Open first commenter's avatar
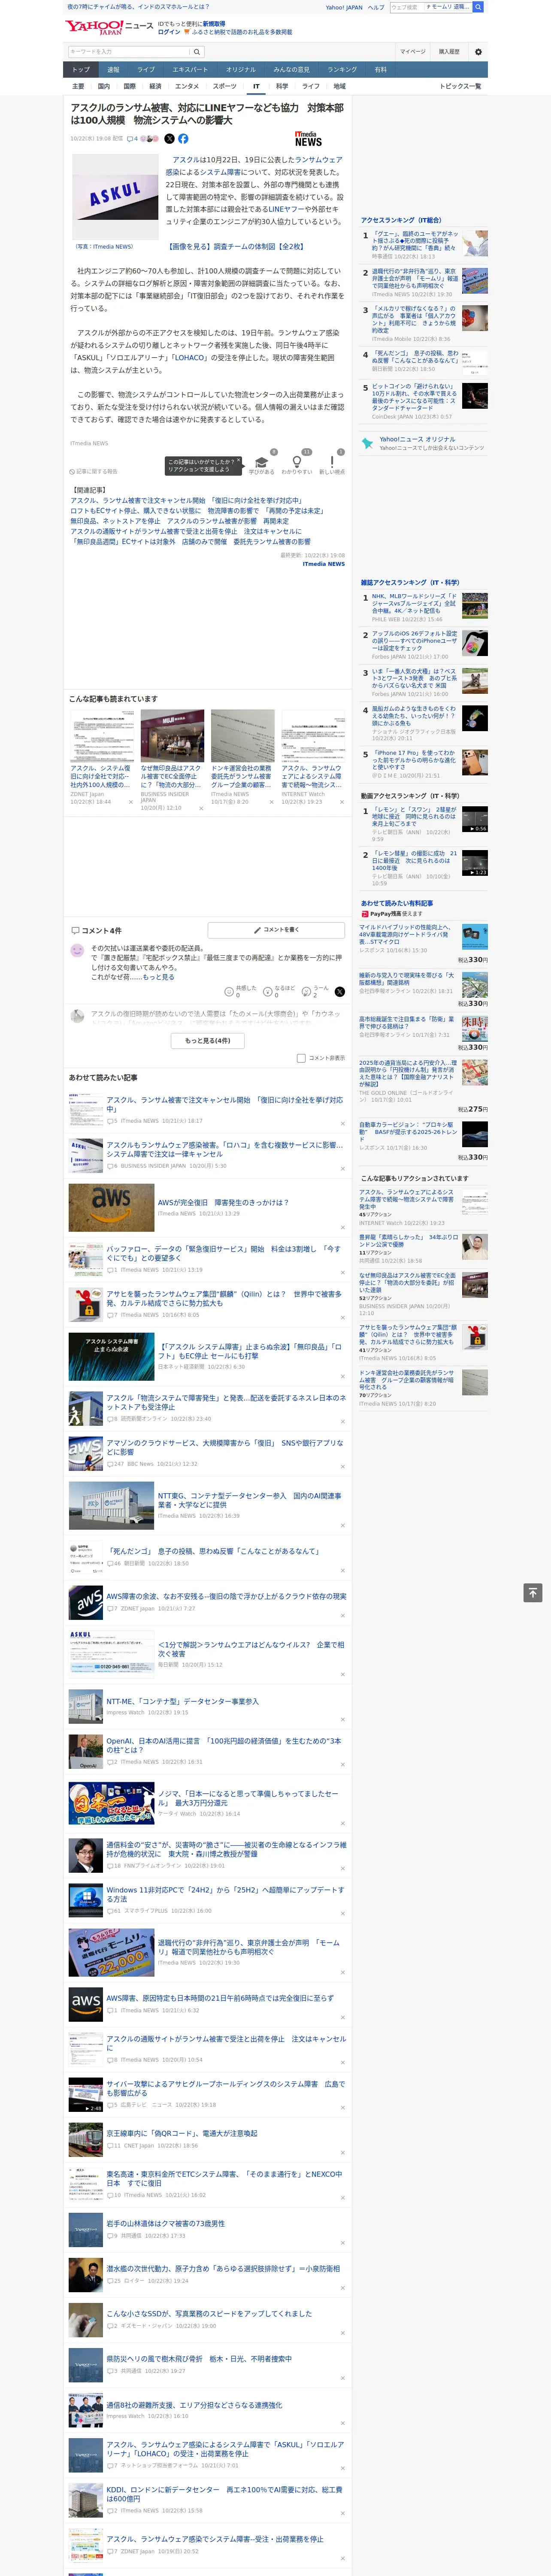This screenshot has width=551, height=2576. pos(77,951)
